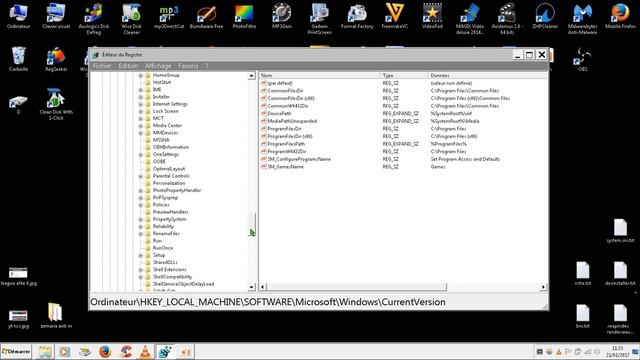
Task: Open the zemana anti-m folder on desktop
Action: click(56, 316)
